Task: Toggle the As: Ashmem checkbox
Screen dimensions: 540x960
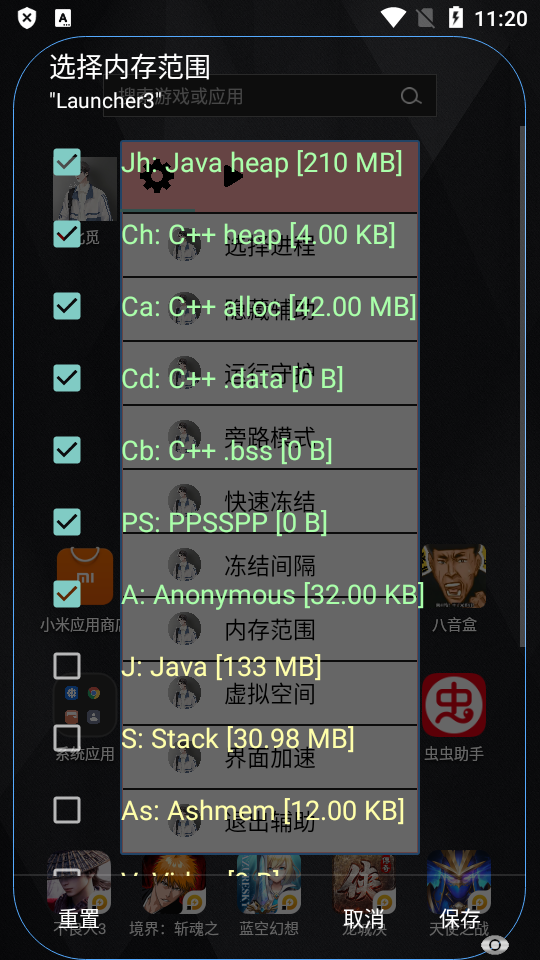Action: pyautogui.click(x=67, y=811)
